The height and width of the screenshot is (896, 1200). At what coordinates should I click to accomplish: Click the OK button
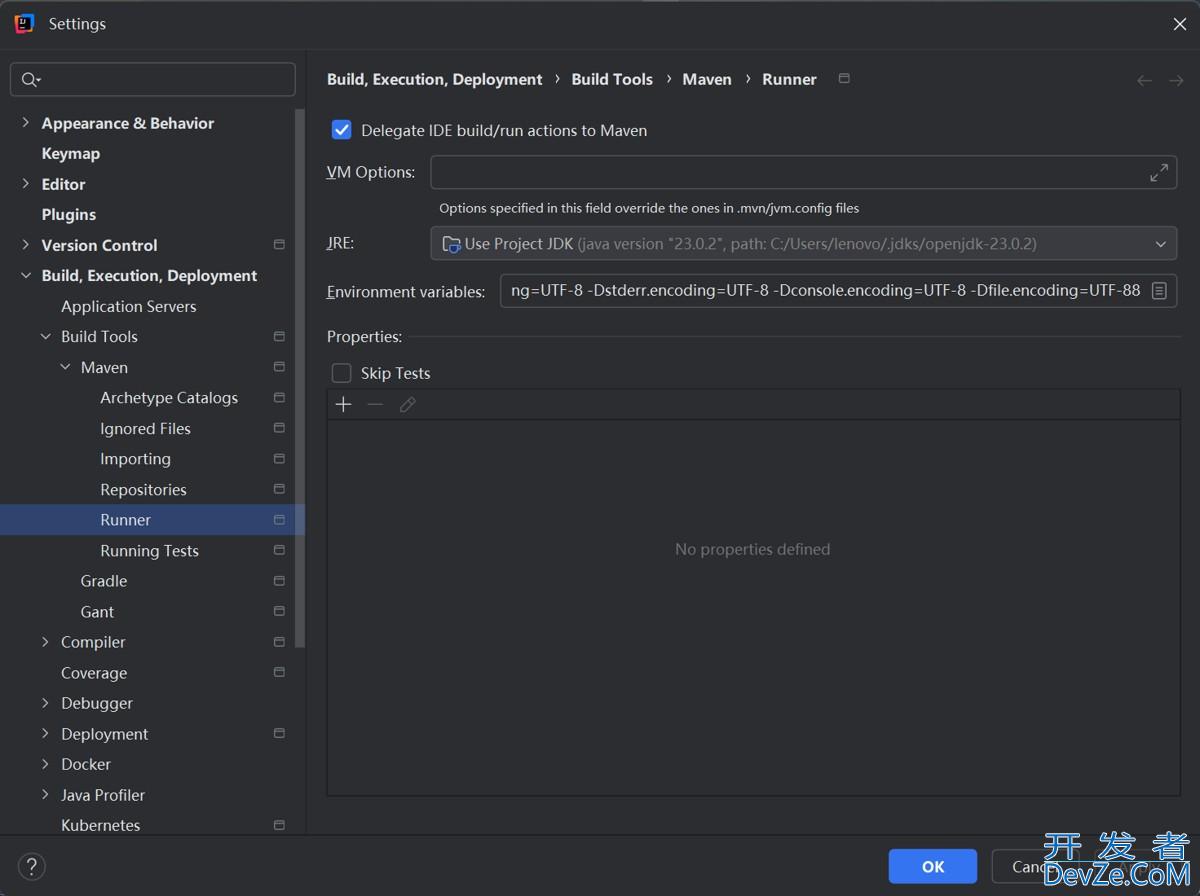pyautogui.click(x=932, y=866)
